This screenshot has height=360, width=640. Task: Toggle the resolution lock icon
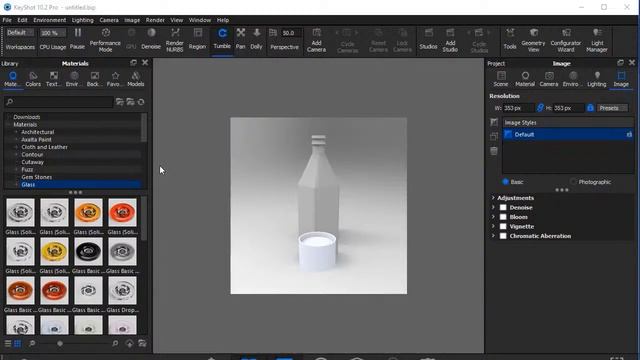tap(590, 108)
